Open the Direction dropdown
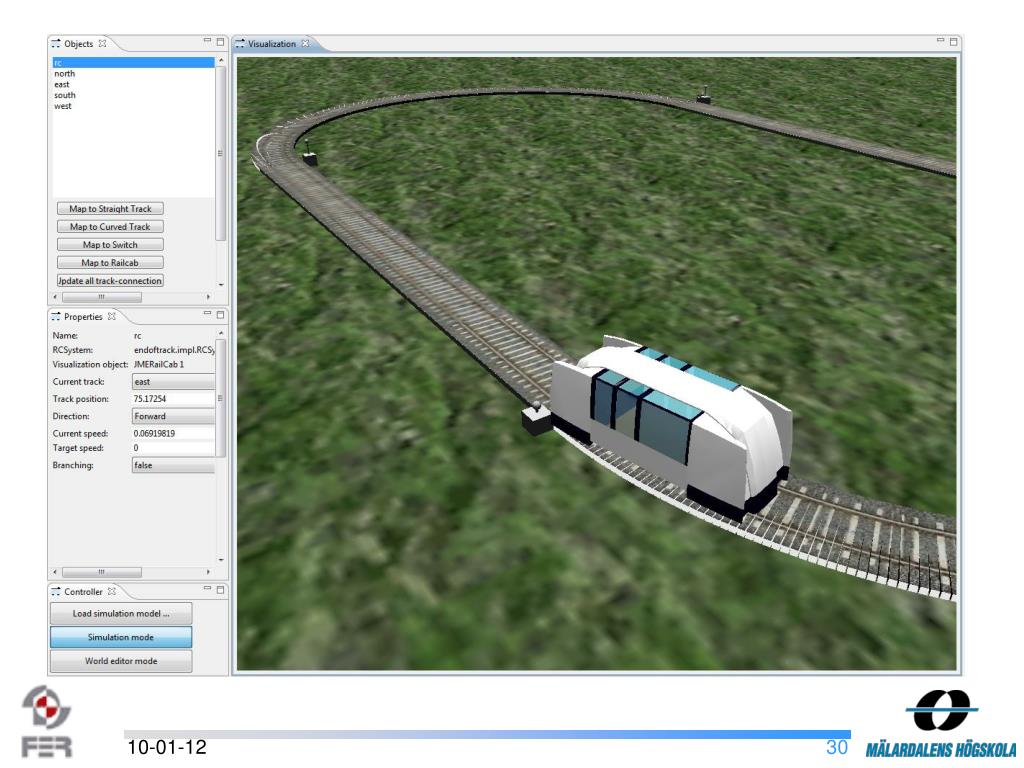Viewport: 1024px width, 768px height. tap(174, 417)
